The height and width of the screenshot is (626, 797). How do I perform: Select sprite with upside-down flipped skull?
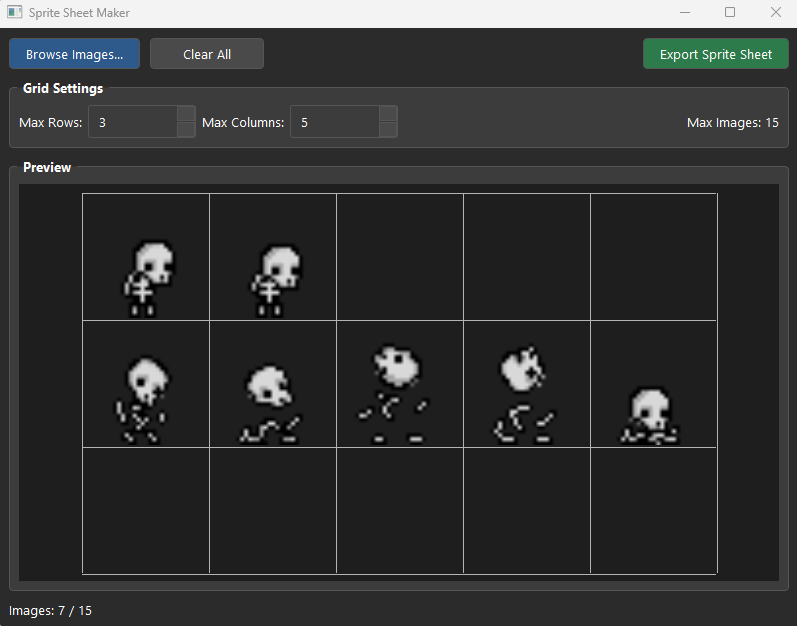click(524, 394)
